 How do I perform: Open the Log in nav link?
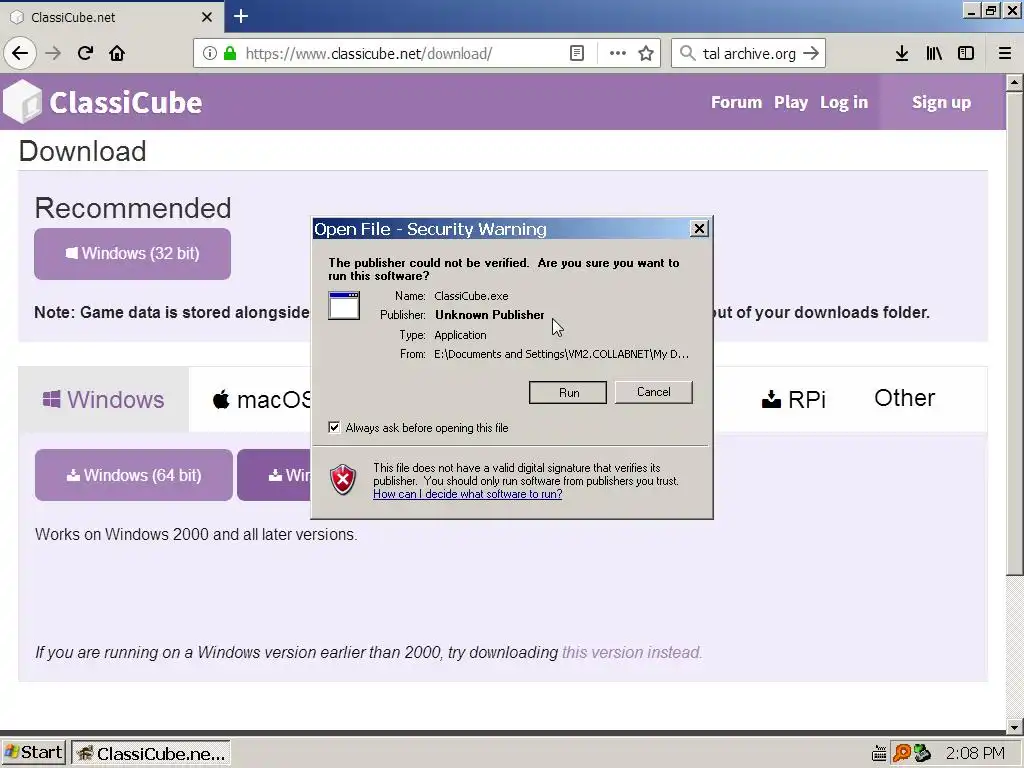(844, 103)
